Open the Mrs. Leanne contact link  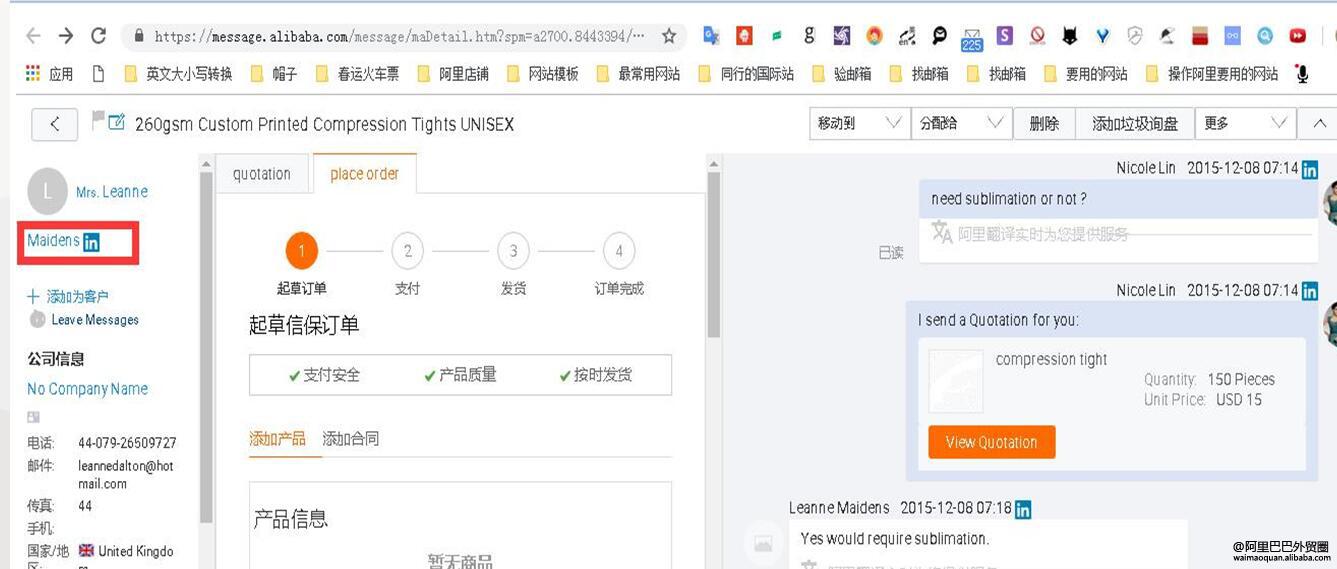tap(112, 192)
